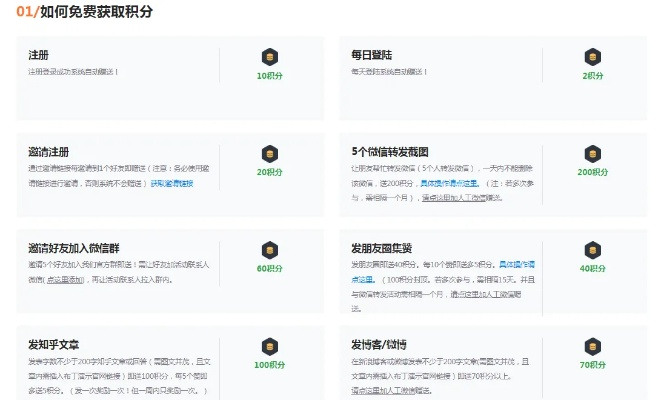This screenshot has height=400, width=661.
Task: Click the 发知乎文章 card heading
Action: click(55, 343)
